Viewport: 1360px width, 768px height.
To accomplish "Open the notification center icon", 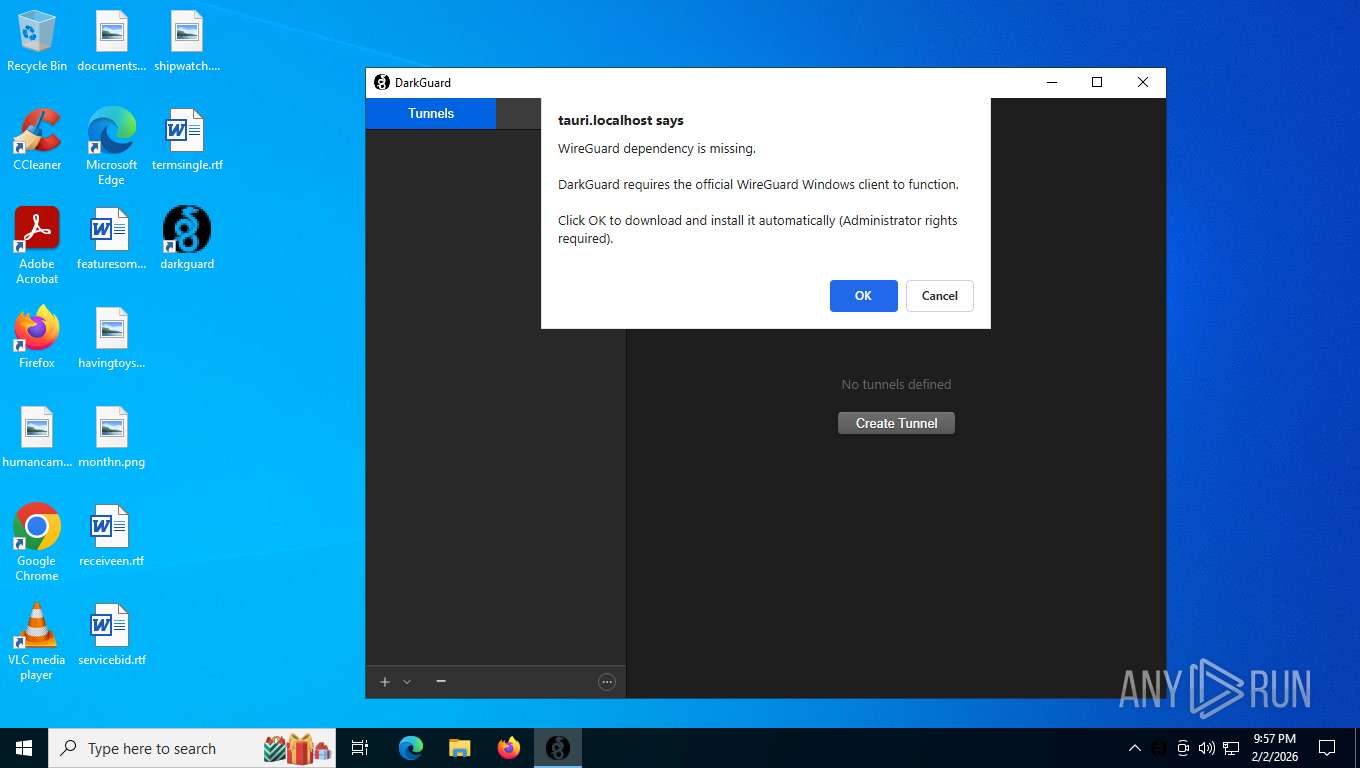I will pos(1327,748).
